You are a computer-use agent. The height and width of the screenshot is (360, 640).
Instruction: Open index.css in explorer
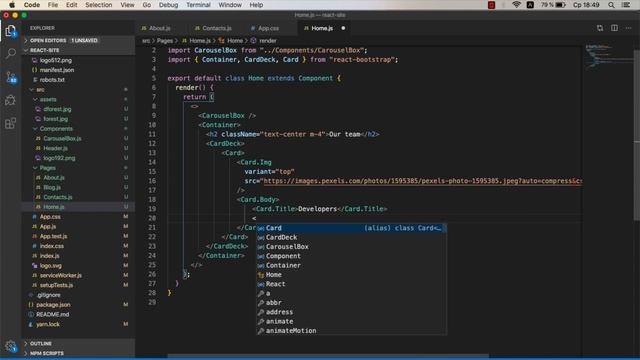pos(51,246)
